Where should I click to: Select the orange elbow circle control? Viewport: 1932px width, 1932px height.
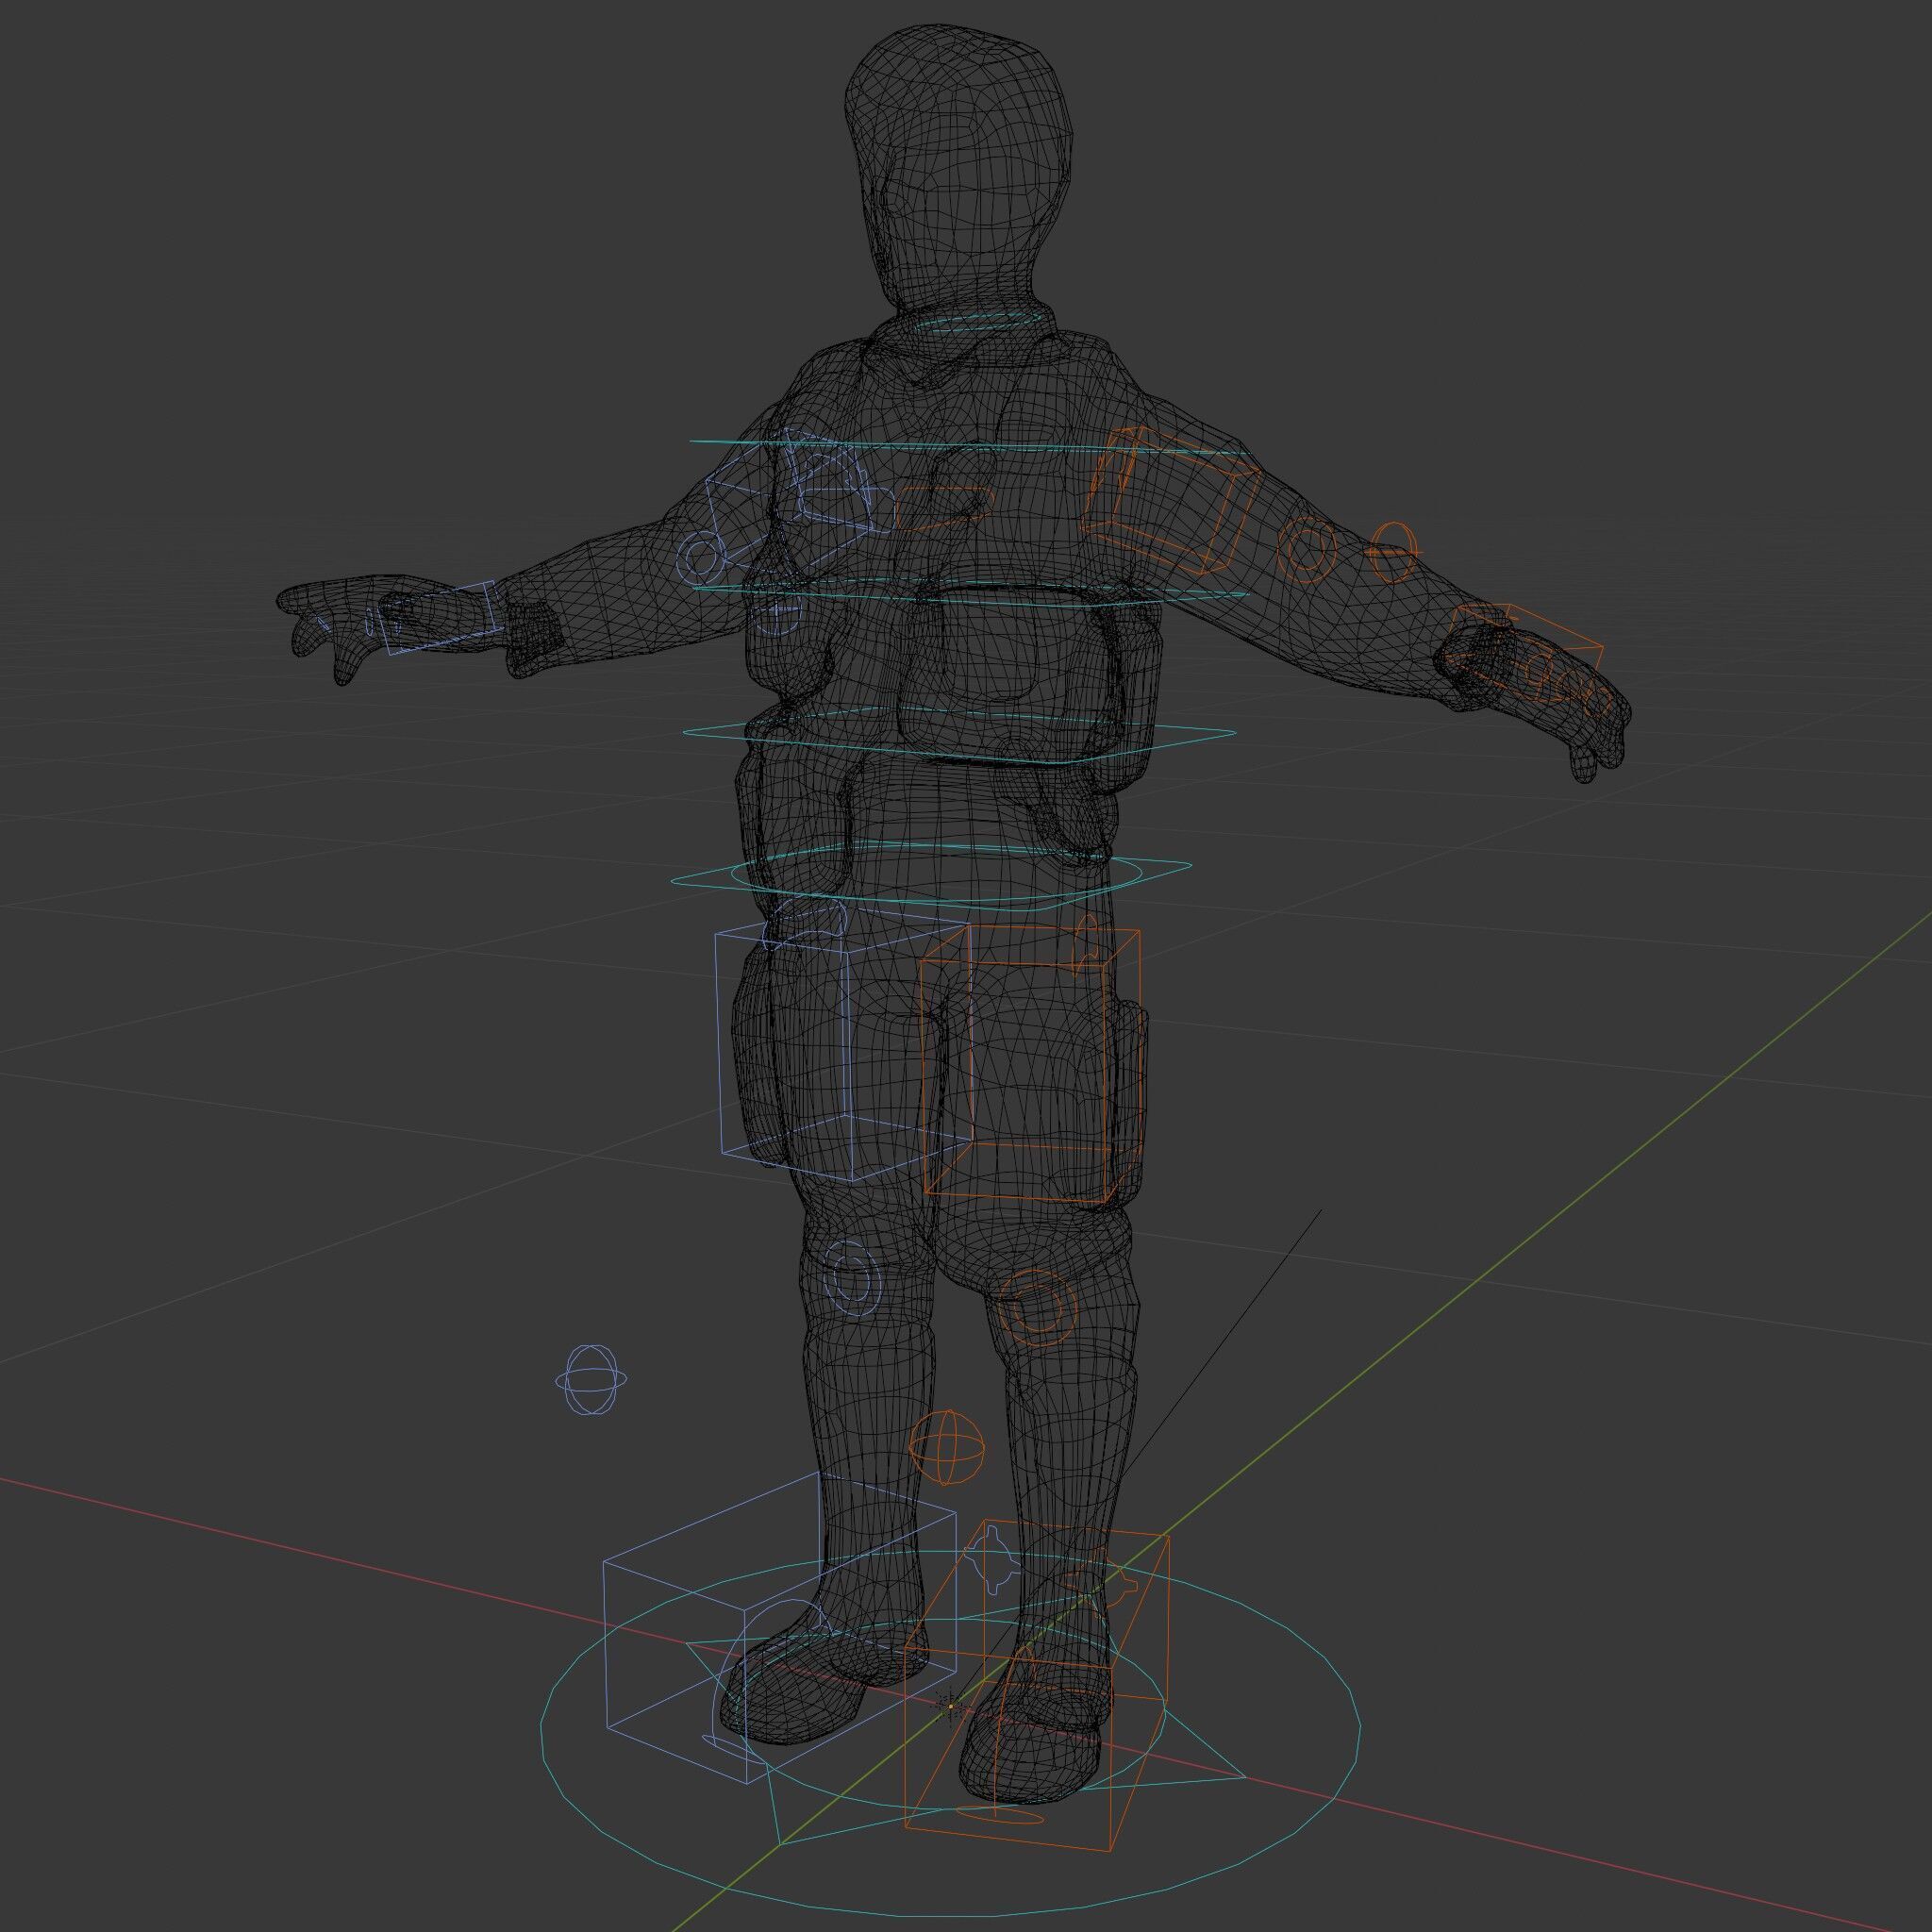tap(1308, 548)
